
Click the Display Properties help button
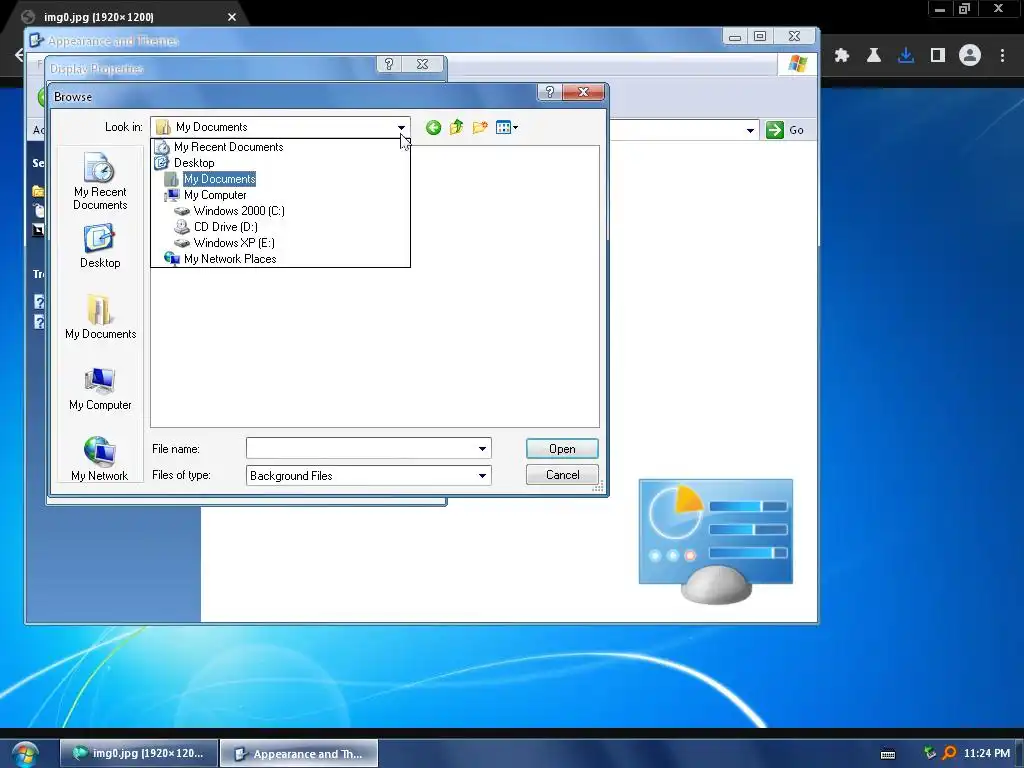tap(389, 64)
